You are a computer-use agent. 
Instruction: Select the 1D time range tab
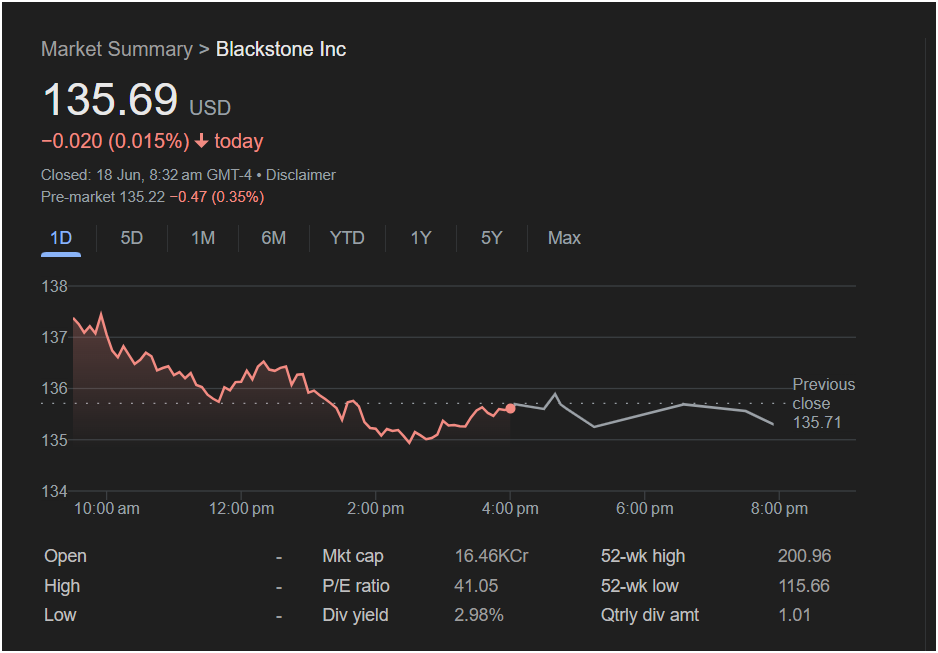pos(61,238)
